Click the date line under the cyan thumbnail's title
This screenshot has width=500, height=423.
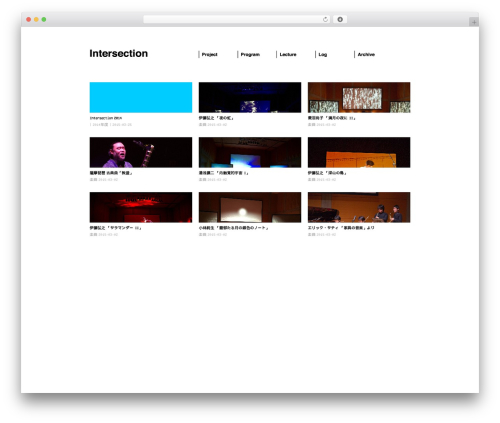point(111,125)
